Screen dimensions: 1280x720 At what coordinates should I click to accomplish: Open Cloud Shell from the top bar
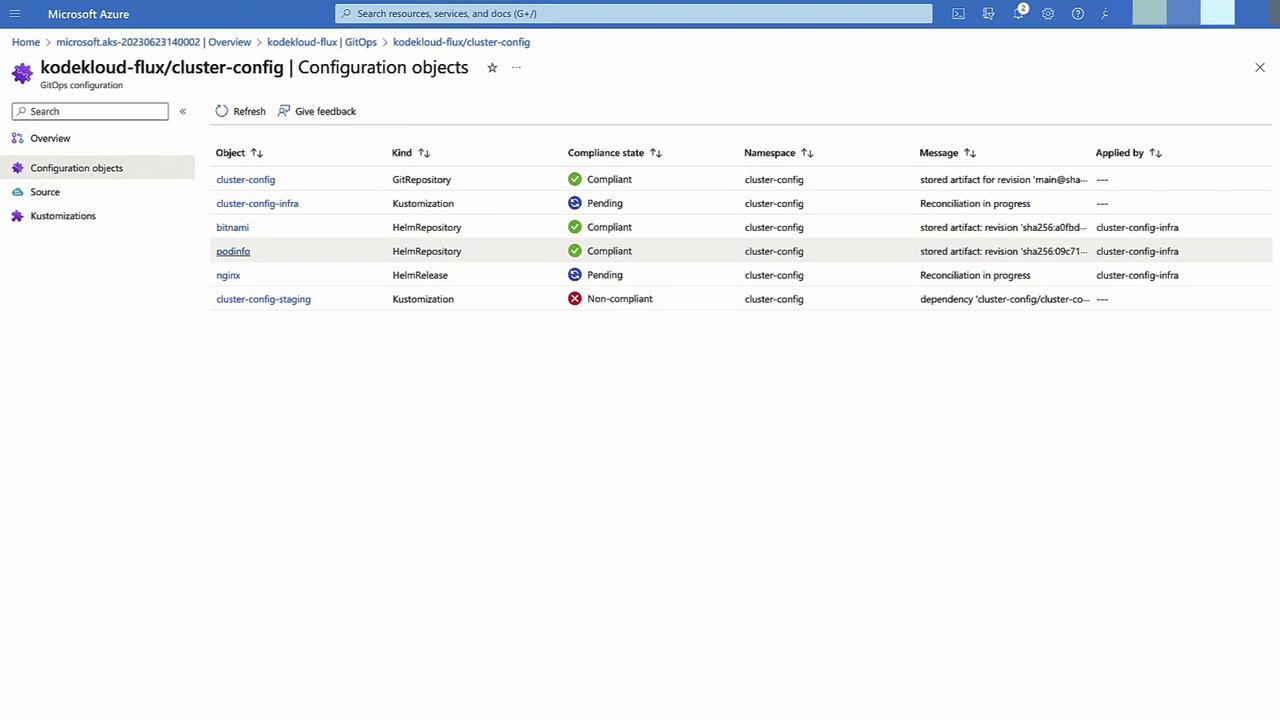click(x=958, y=14)
